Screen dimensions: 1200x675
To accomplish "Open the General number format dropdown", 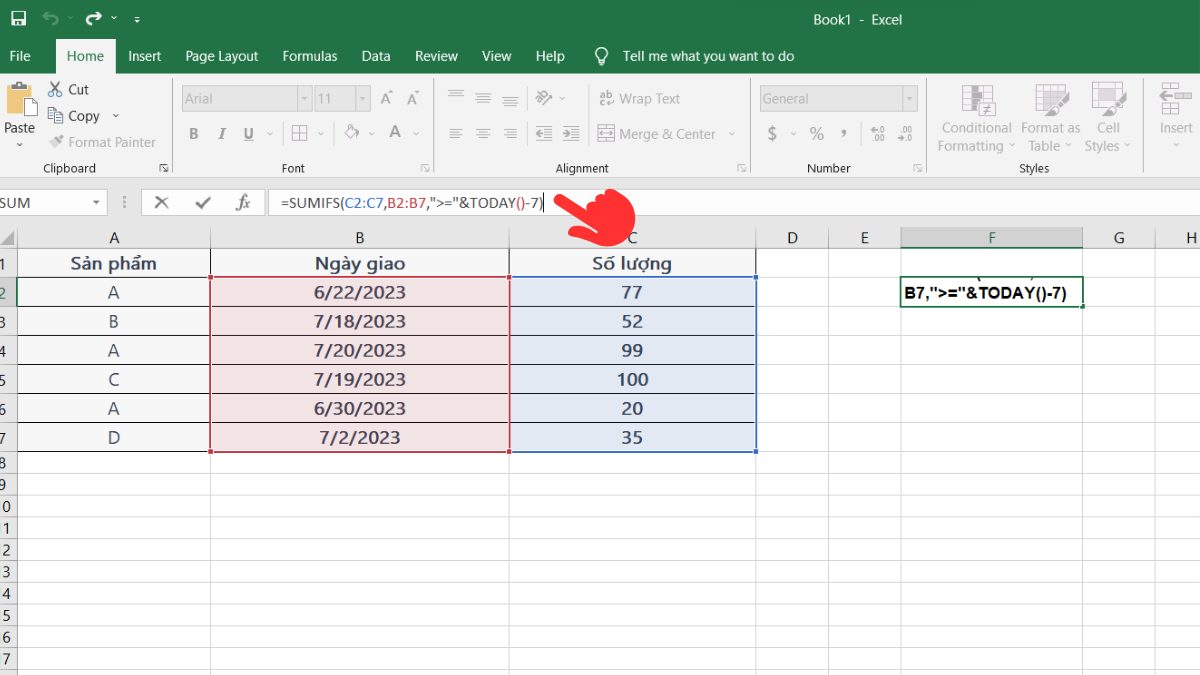I will point(909,99).
